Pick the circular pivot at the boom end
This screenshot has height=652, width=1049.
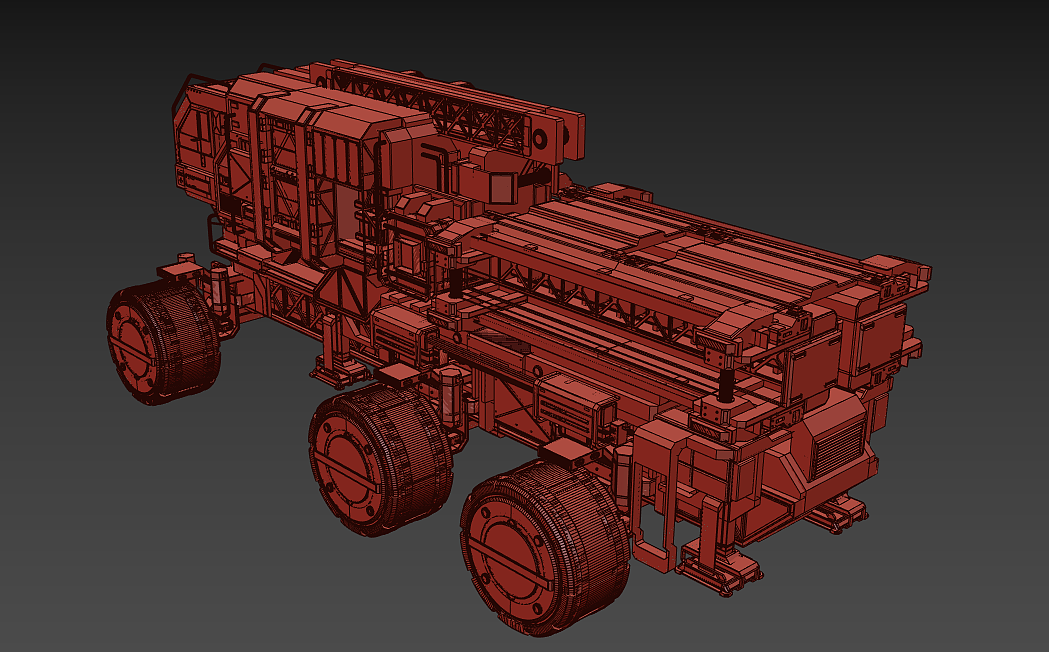point(540,139)
